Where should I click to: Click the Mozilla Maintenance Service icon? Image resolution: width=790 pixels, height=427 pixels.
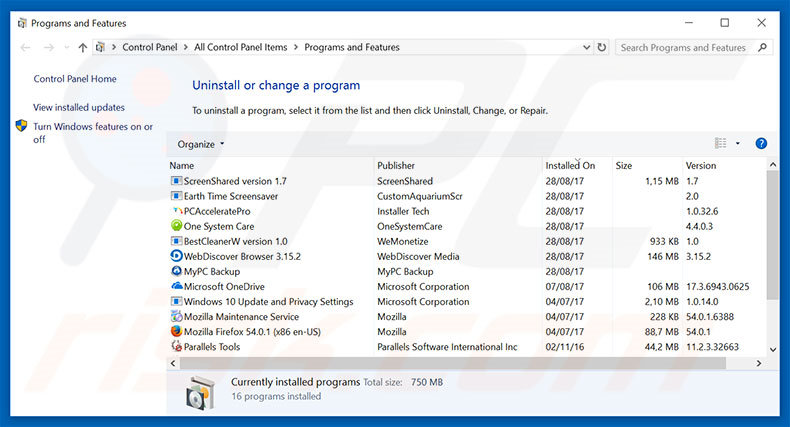pyautogui.click(x=176, y=316)
